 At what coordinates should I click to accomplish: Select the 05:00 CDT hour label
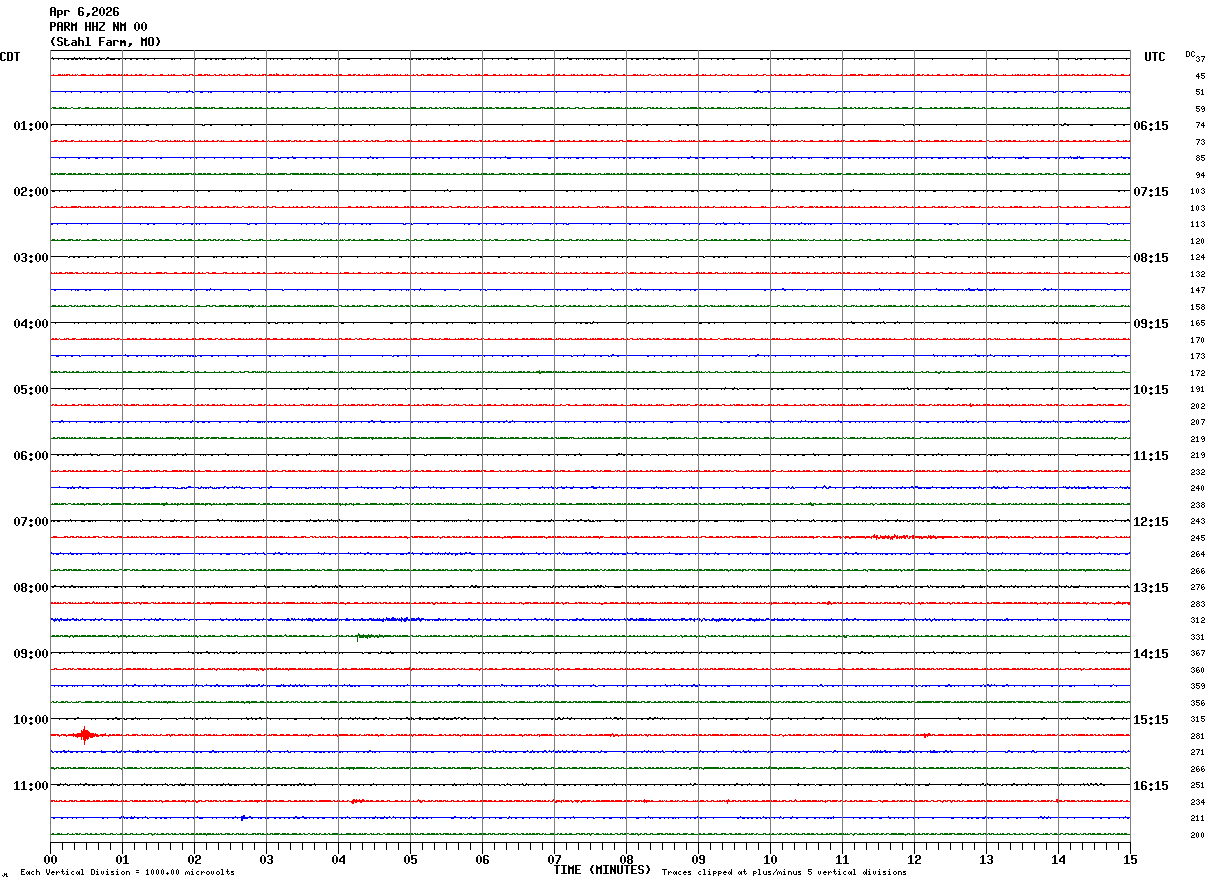point(31,390)
